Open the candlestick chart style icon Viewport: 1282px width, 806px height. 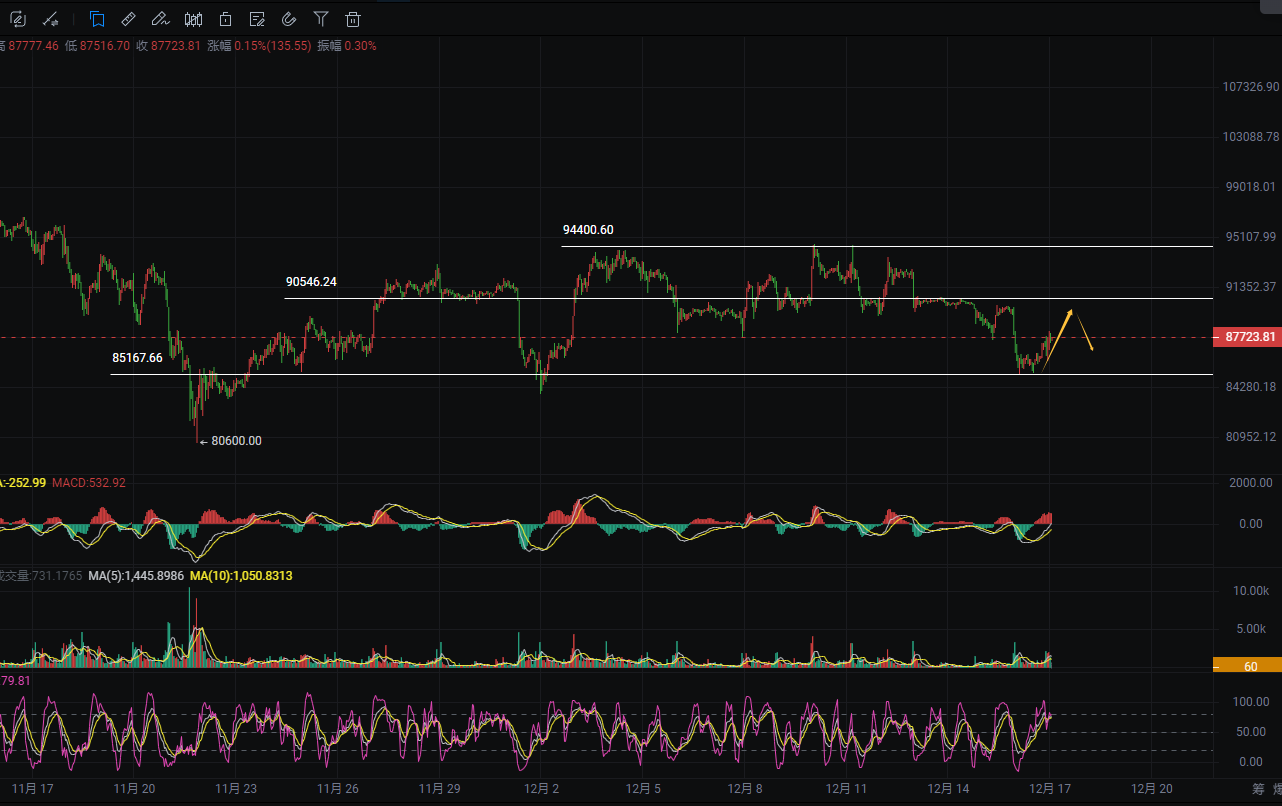coord(194,18)
